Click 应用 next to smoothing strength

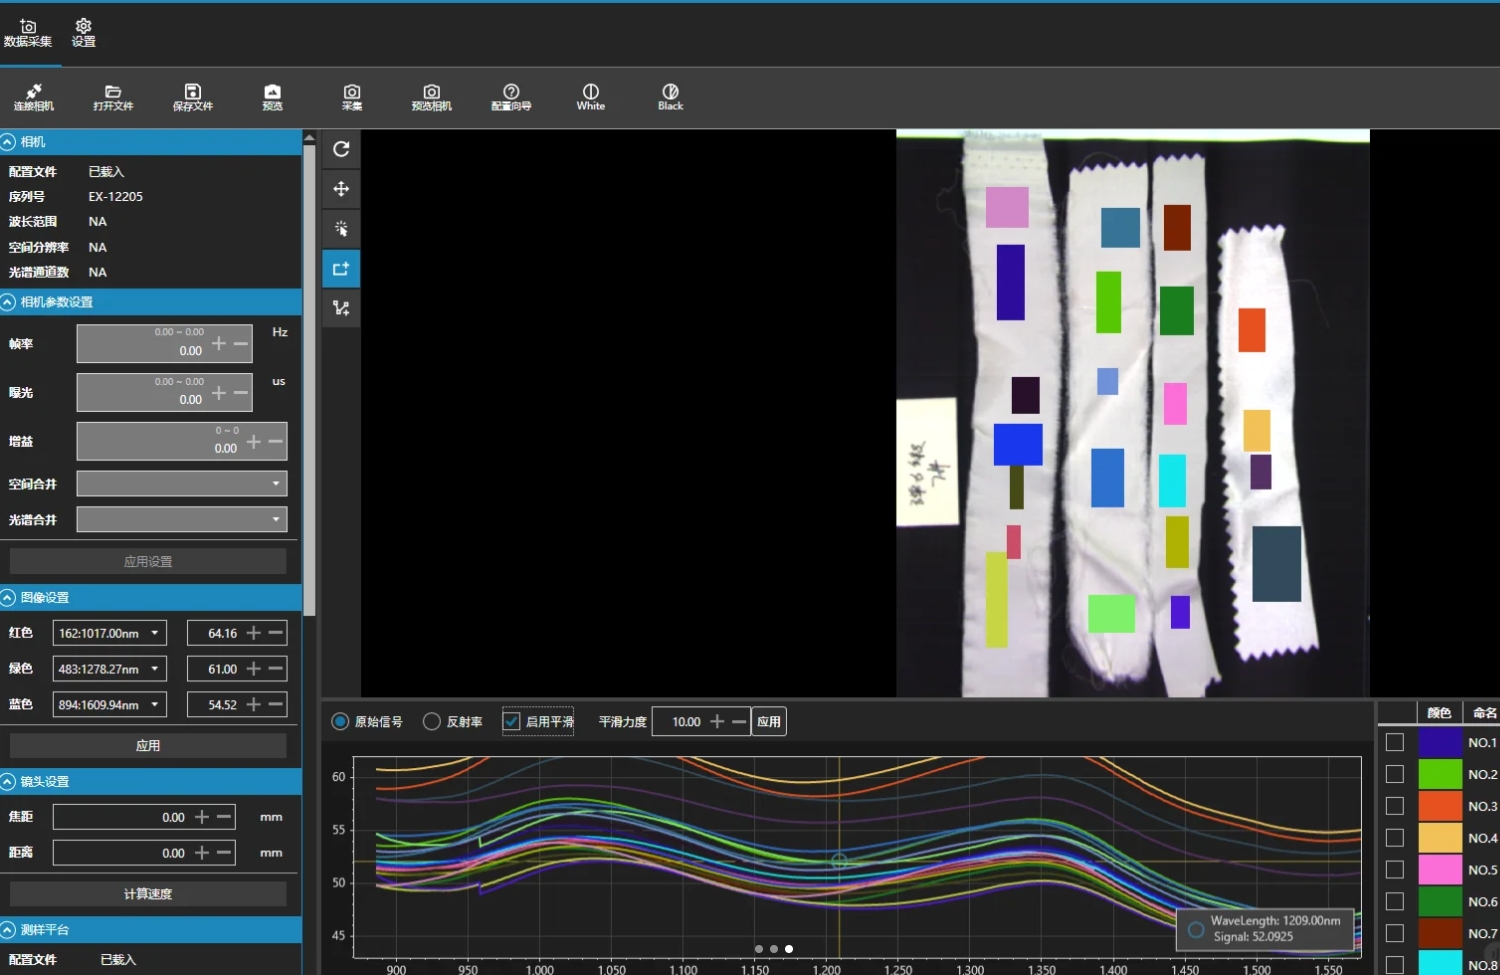tap(768, 722)
